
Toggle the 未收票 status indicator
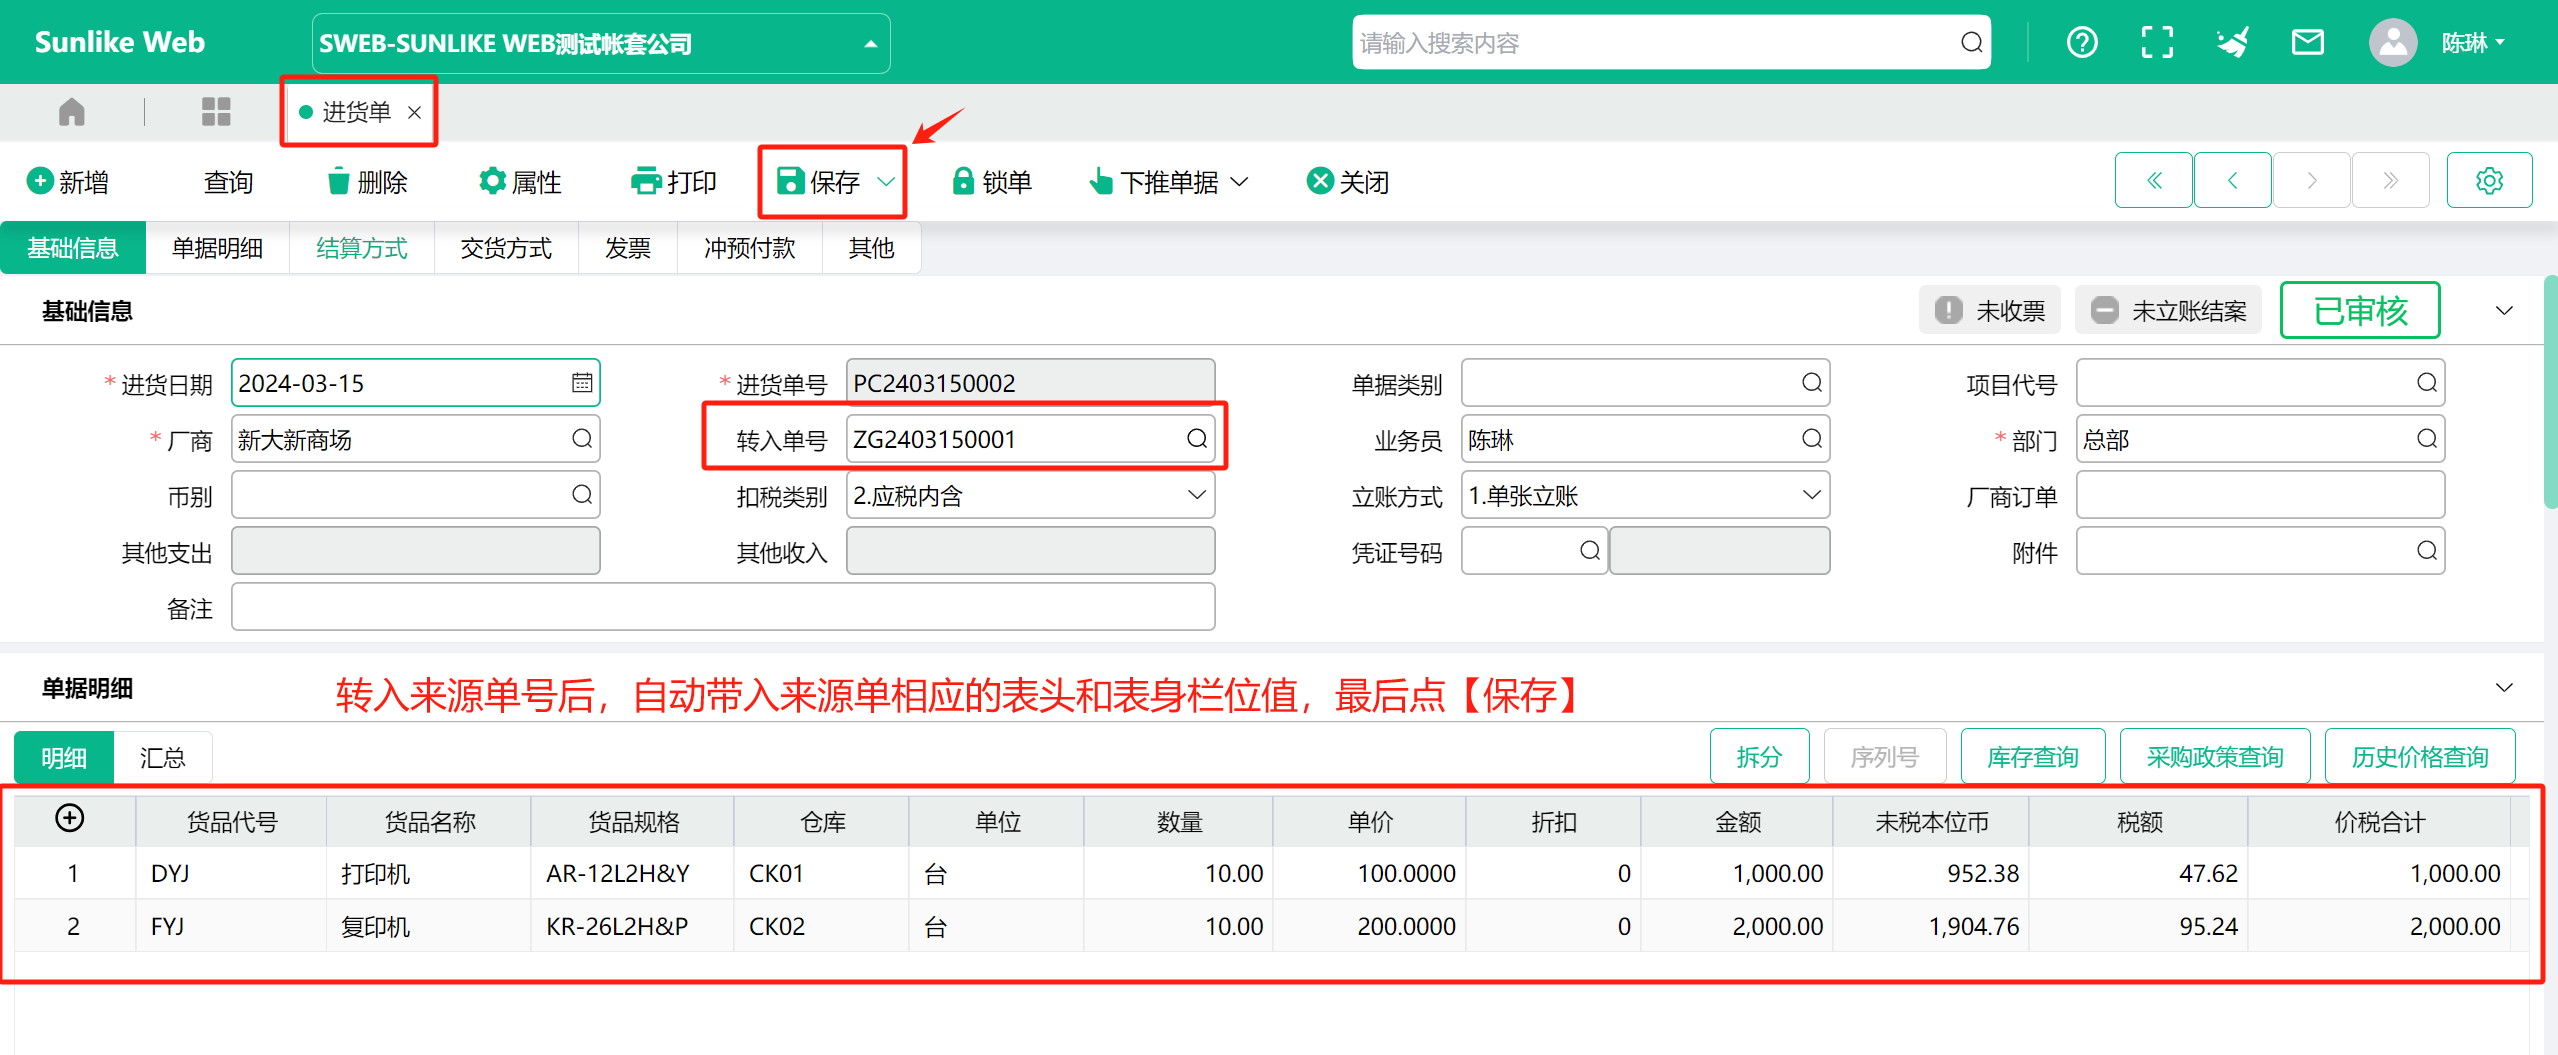pyautogui.click(x=1989, y=311)
